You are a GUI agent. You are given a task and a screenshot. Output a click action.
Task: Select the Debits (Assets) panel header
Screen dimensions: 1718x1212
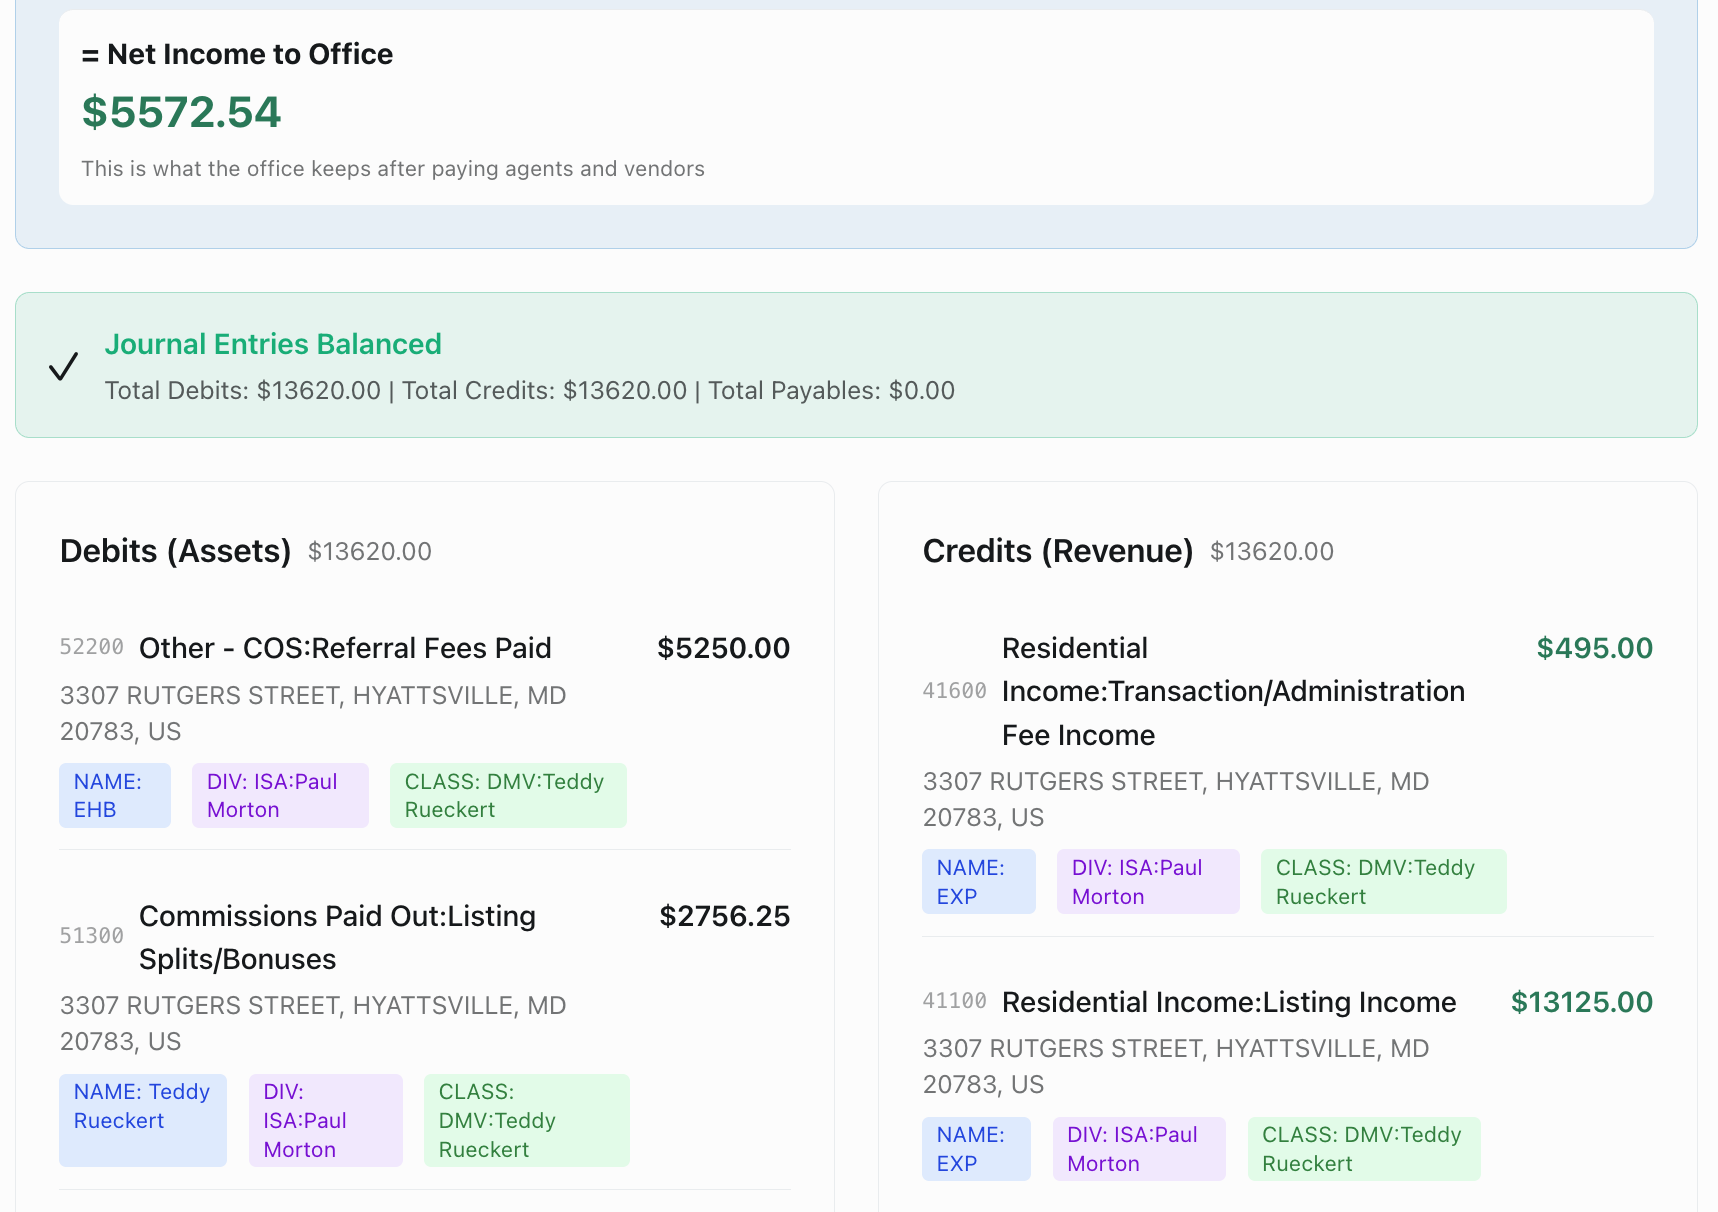175,550
